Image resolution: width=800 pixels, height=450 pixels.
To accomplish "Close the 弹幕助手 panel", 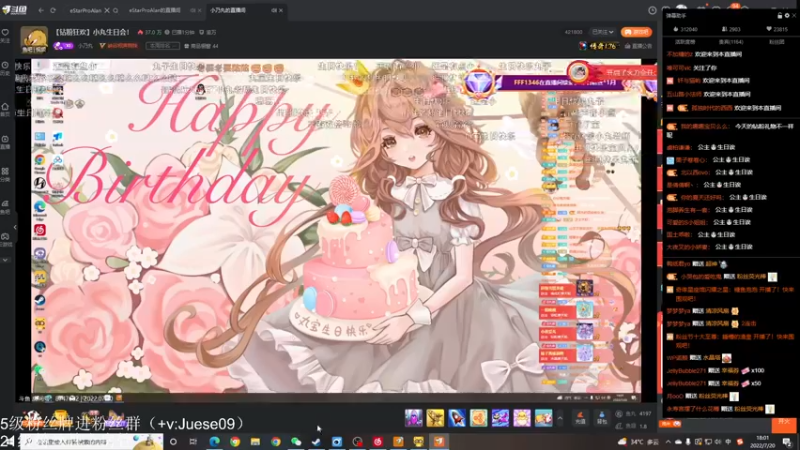I will coord(794,16).
